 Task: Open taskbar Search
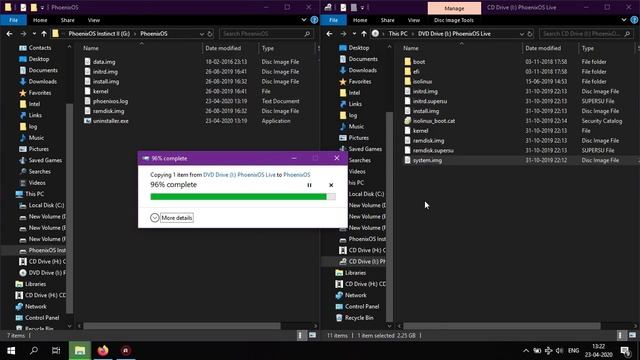(34, 351)
